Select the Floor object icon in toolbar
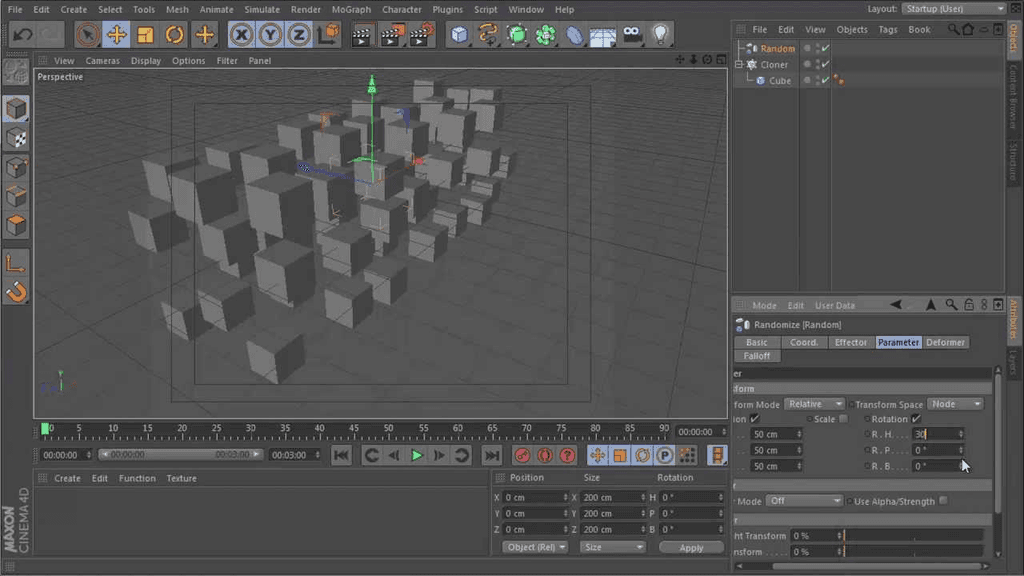The width and height of the screenshot is (1024, 576). (x=600, y=34)
